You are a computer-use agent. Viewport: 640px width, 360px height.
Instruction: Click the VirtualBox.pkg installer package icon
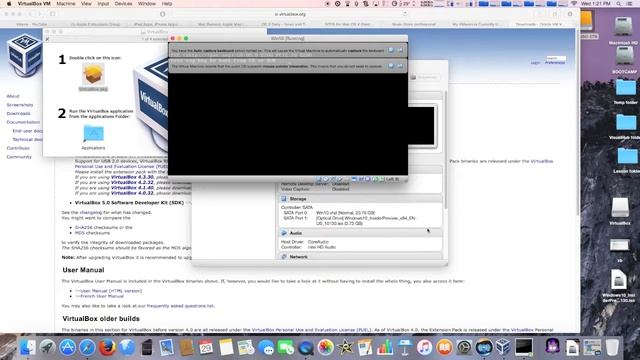pyautogui.click(x=93, y=75)
